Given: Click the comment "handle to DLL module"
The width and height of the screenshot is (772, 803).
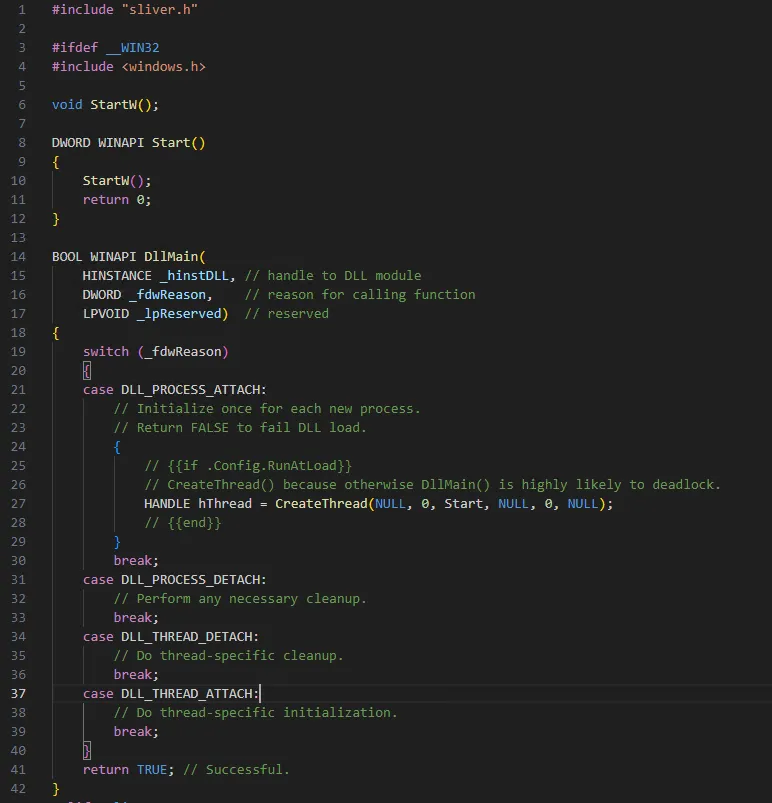Looking at the screenshot, I should [x=344, y=276].
